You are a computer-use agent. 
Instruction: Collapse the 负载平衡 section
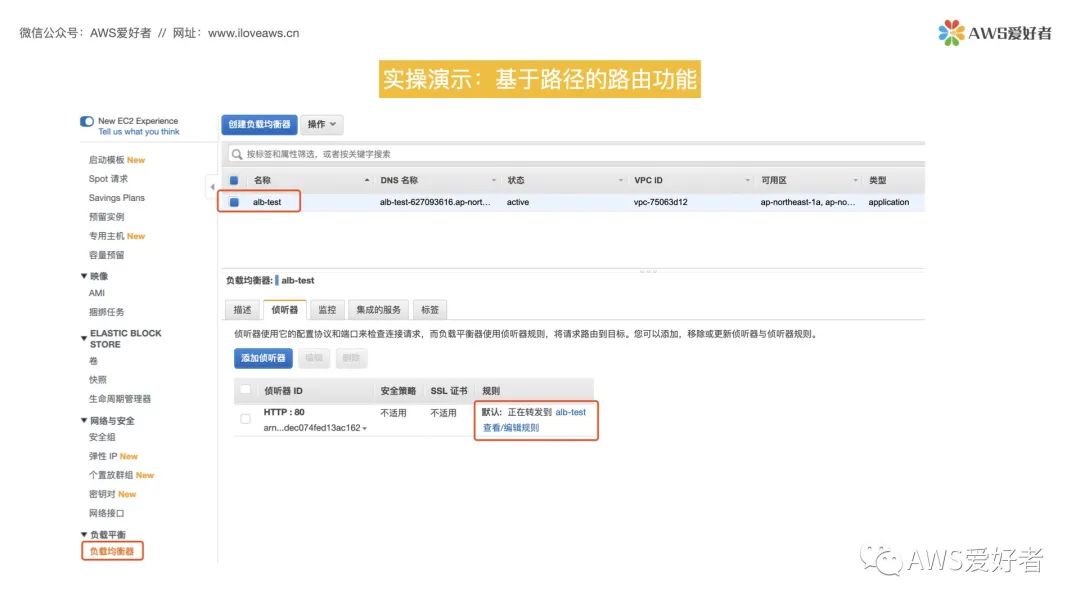click(x=84, y=535)
